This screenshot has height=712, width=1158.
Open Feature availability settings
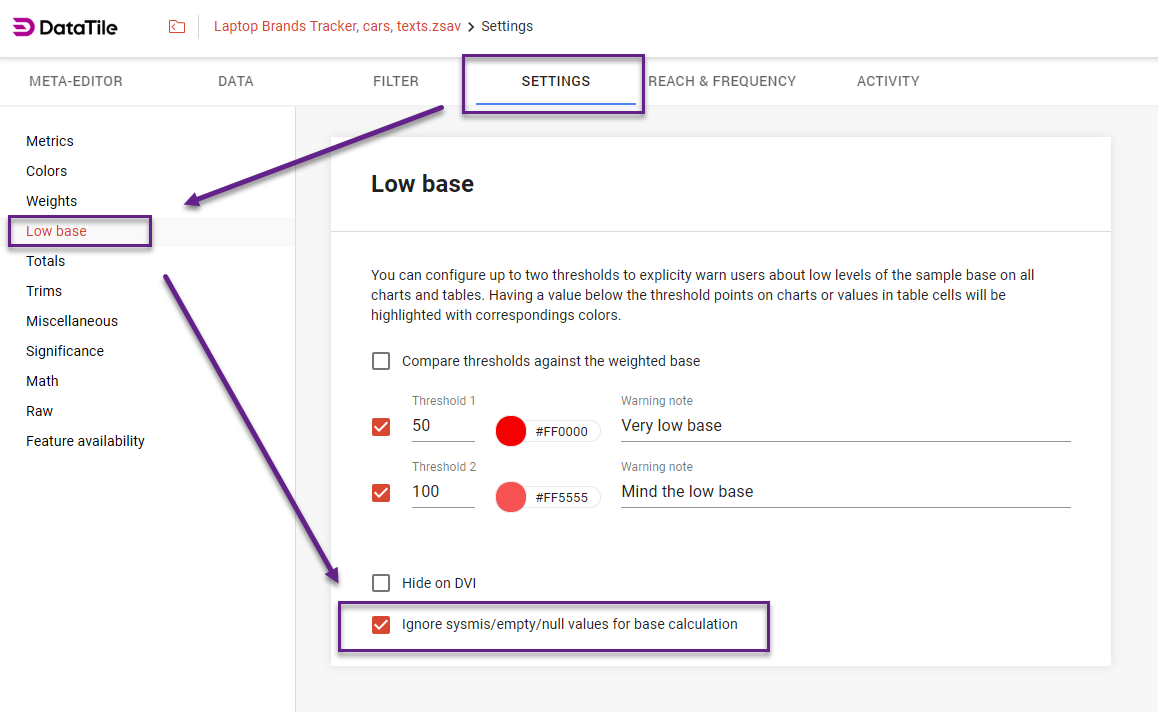click(x=85, y=441)
